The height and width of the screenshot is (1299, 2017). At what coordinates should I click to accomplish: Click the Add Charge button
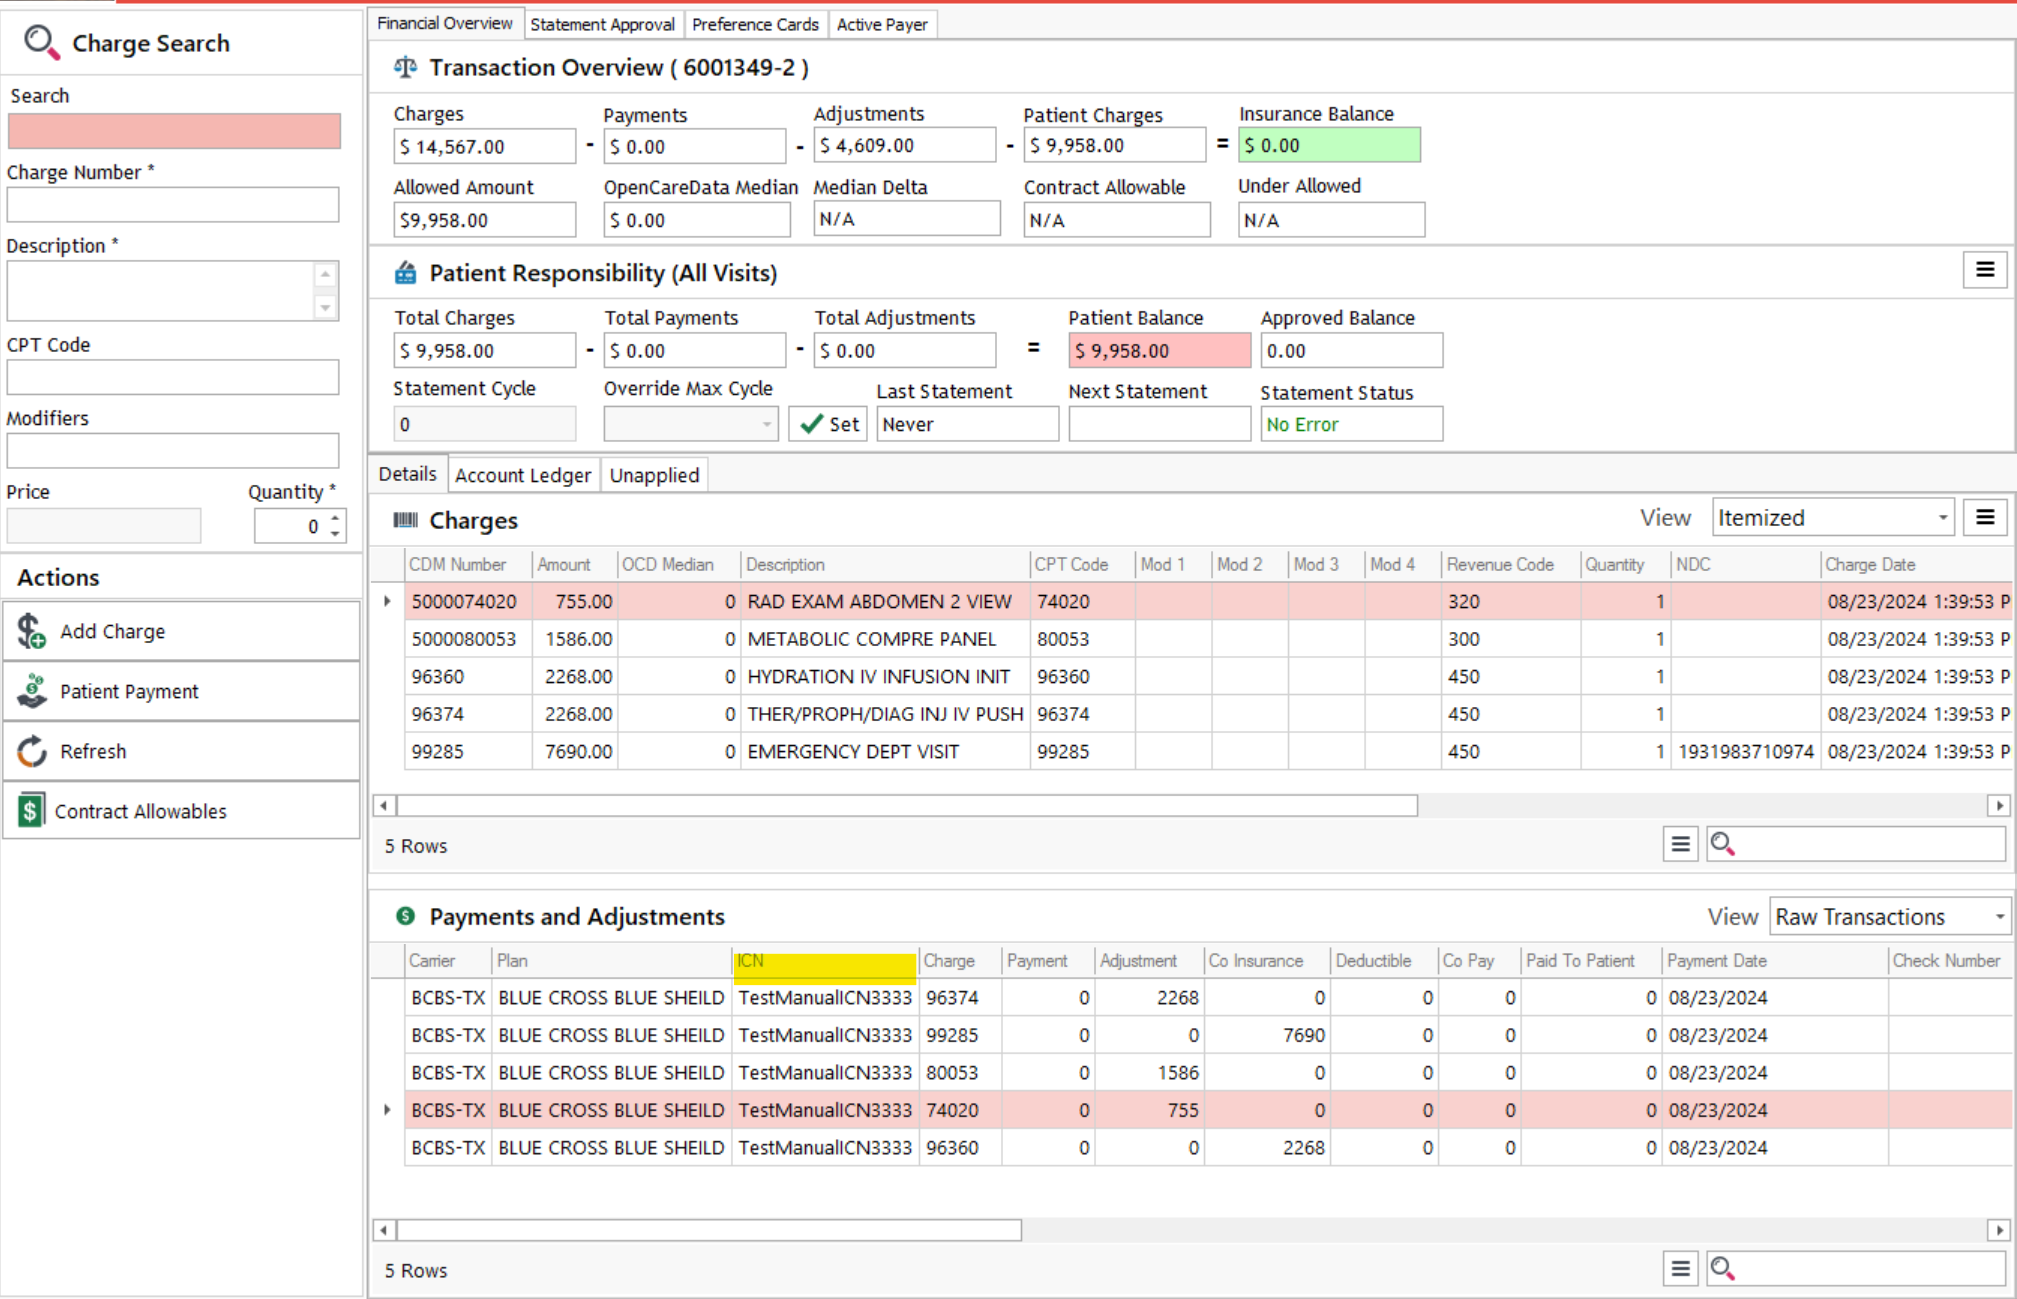tap(181, 631)
